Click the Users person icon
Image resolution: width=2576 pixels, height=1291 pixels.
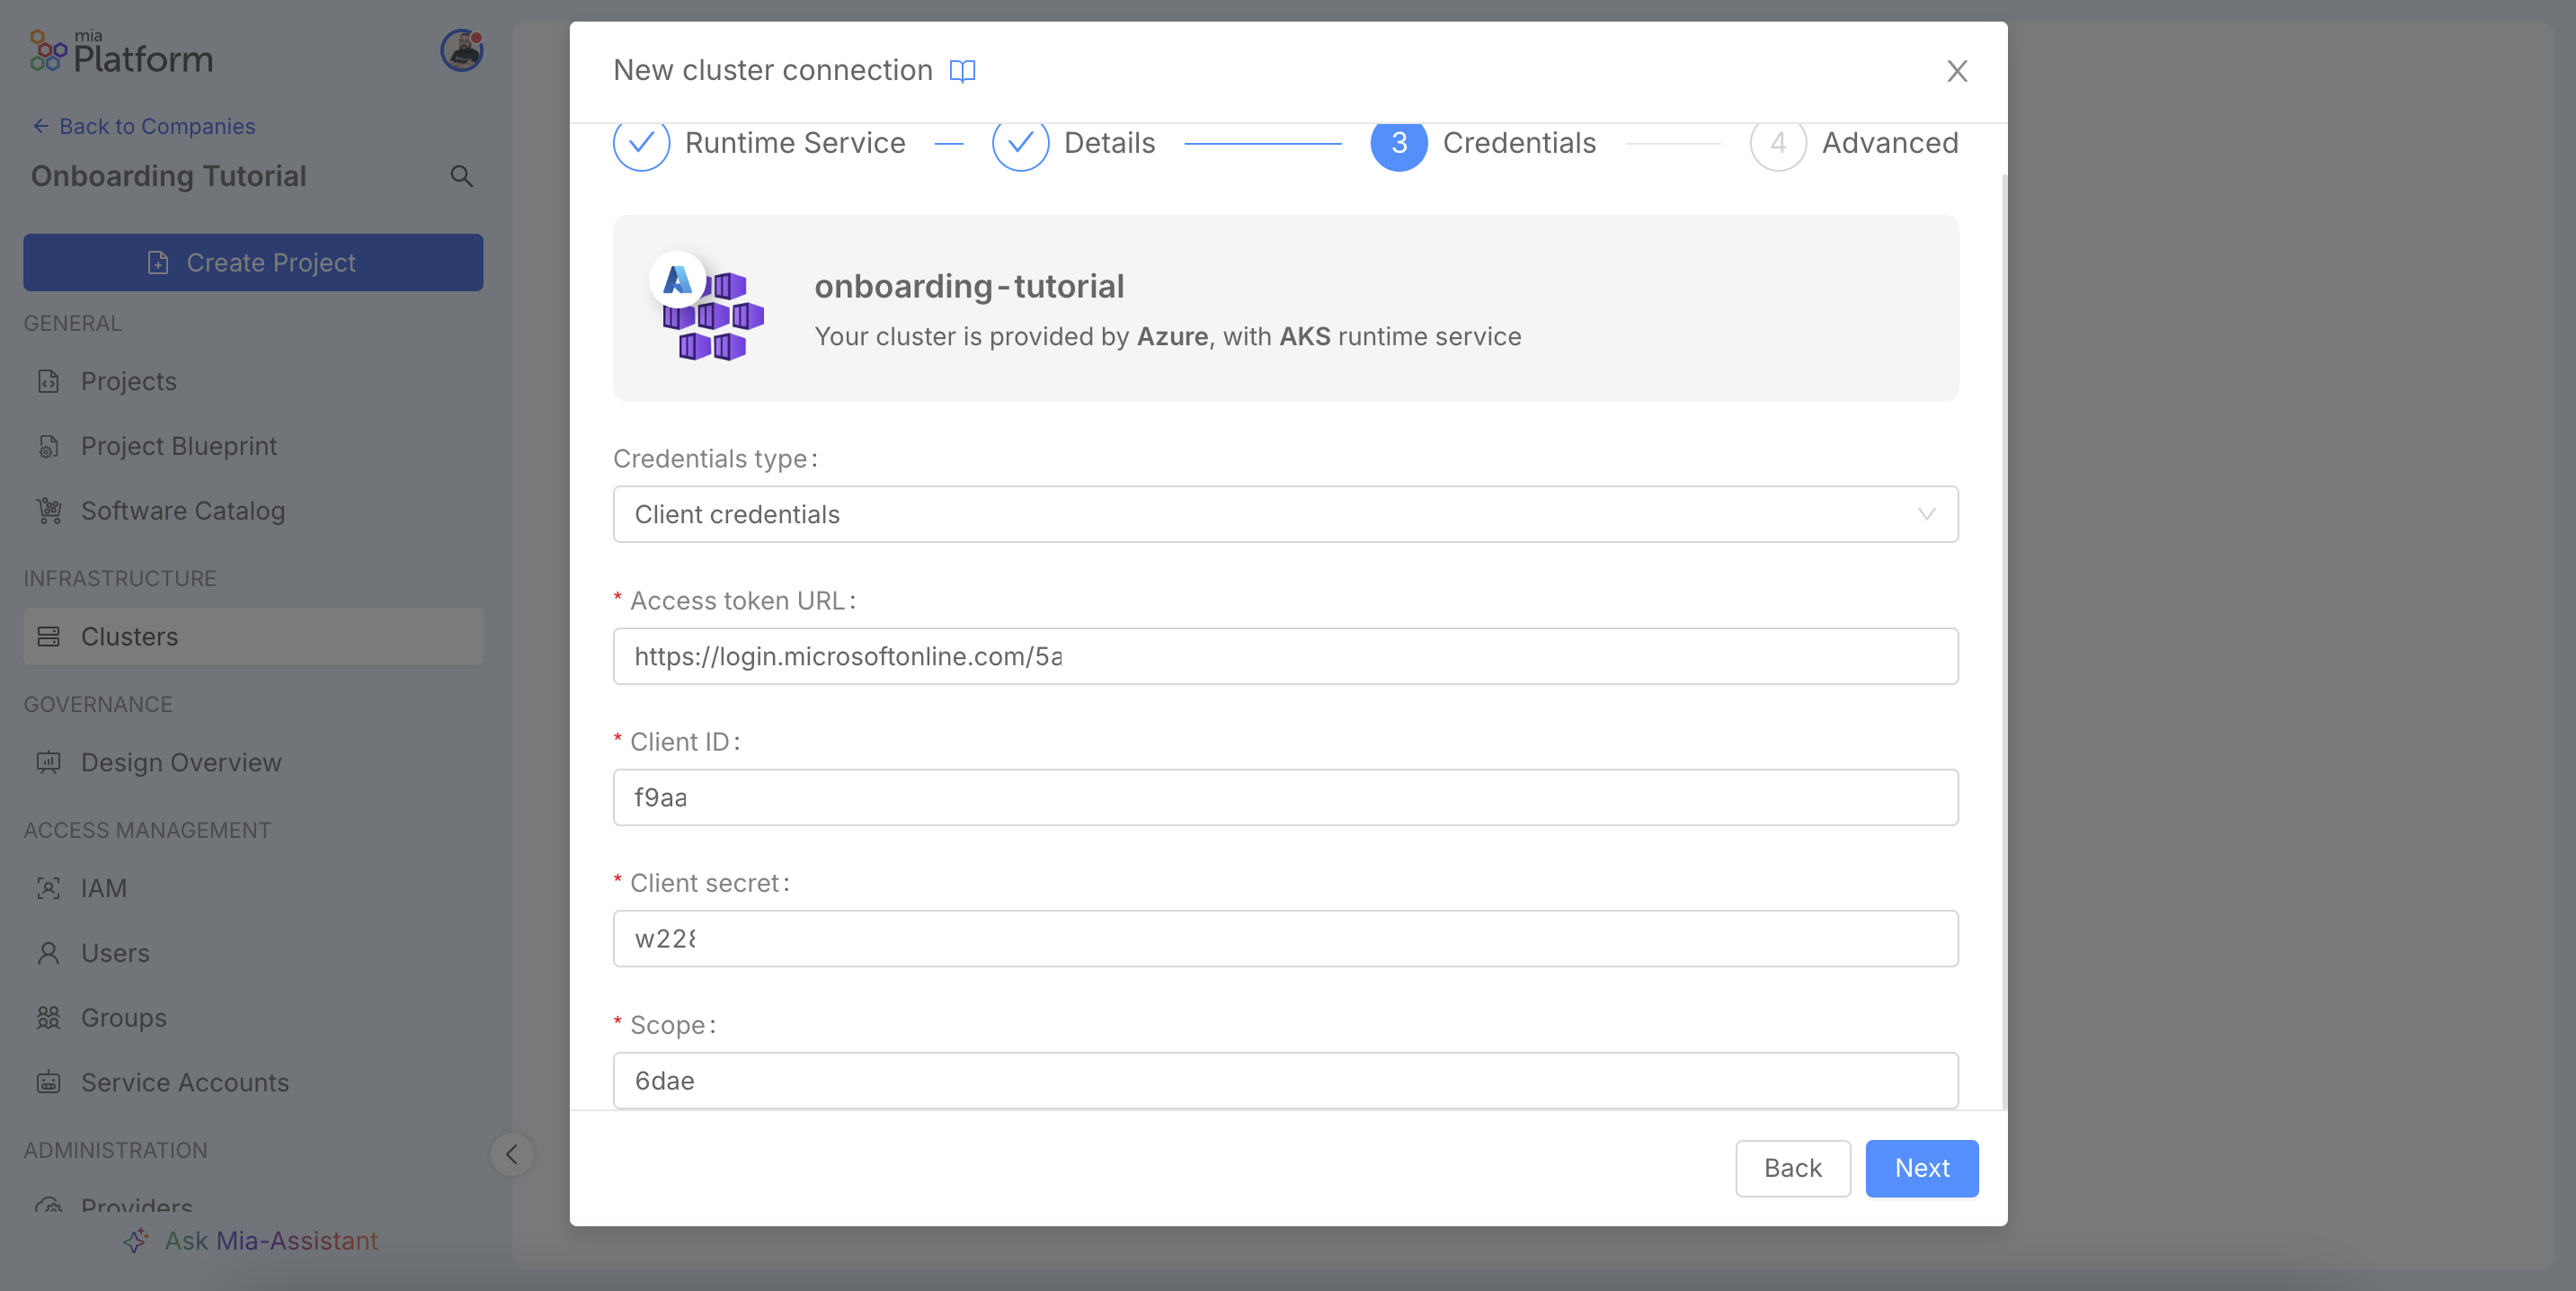coord(49,953)
